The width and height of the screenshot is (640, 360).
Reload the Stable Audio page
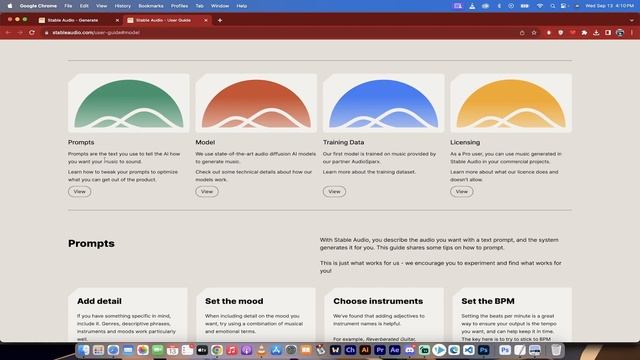32,32
